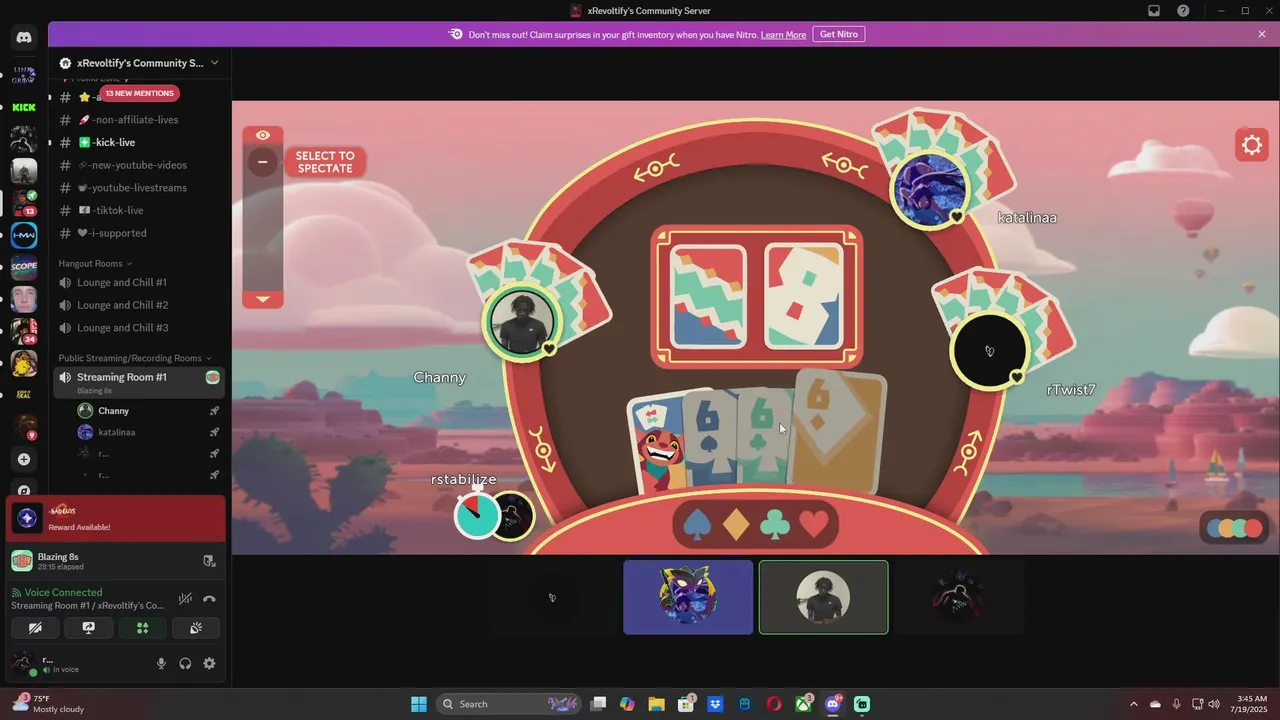Viewport: 1280px width, 720px height.
Task: Mute the microphone in user panel
Action: (x=161, y=663)
